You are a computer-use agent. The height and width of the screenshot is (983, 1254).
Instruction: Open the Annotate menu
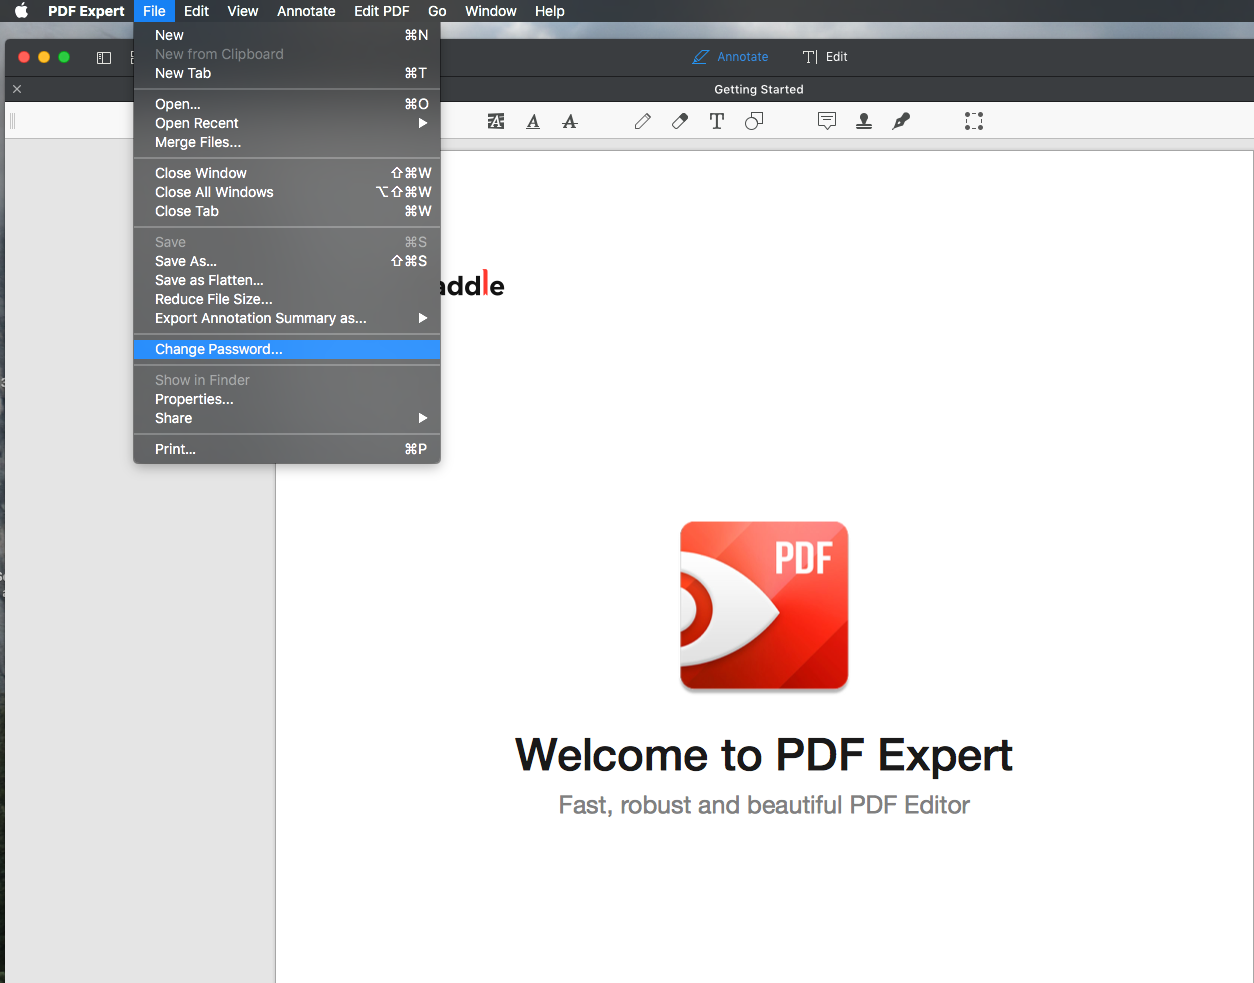306,11
